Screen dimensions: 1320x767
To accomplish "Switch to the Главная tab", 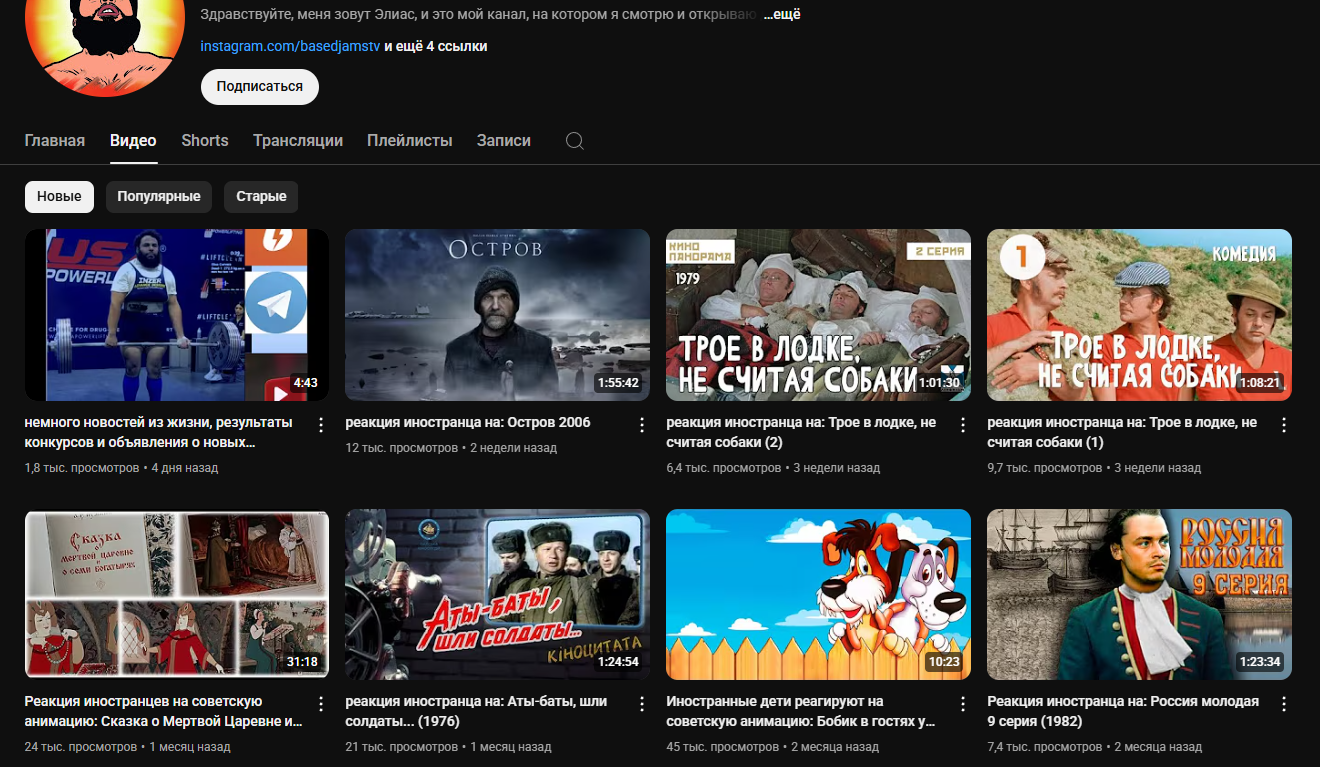I will coord(55,141).
